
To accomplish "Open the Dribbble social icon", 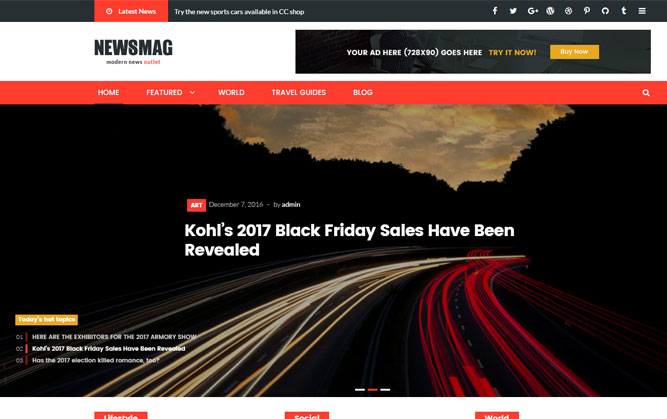I will click(568, 11).
